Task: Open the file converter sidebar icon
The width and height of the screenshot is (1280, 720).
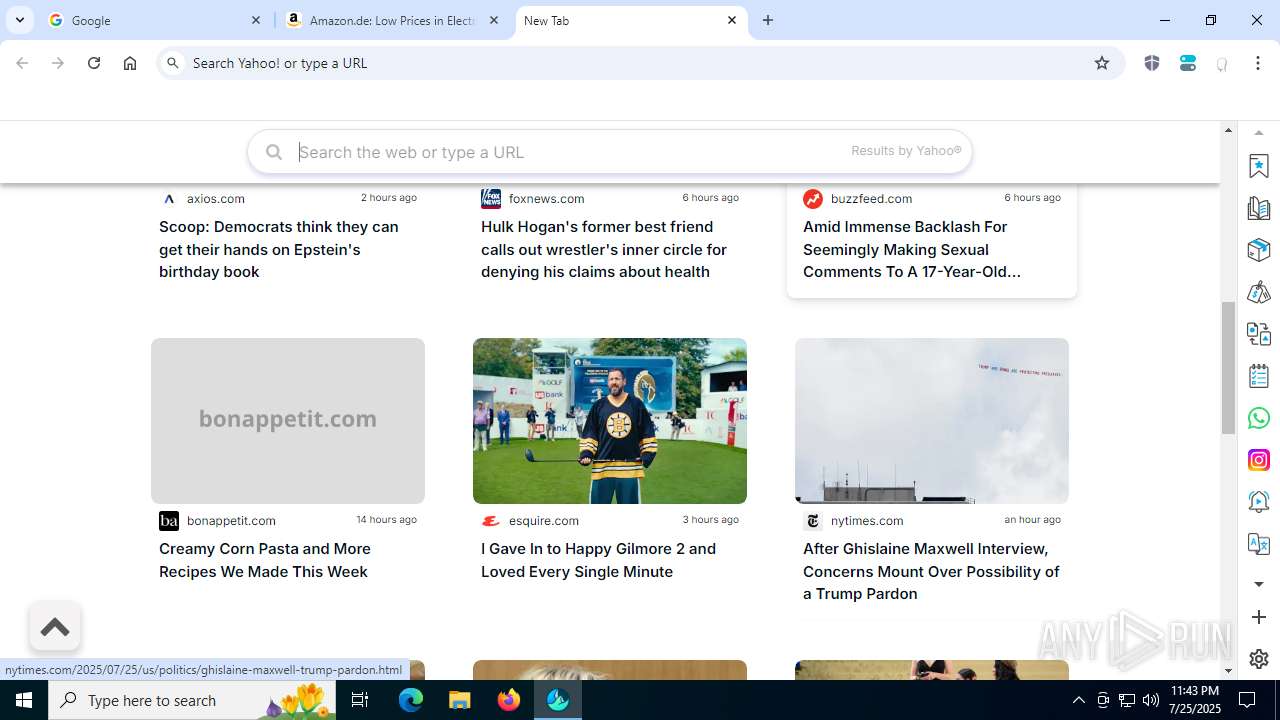Action: point(1259,334)
